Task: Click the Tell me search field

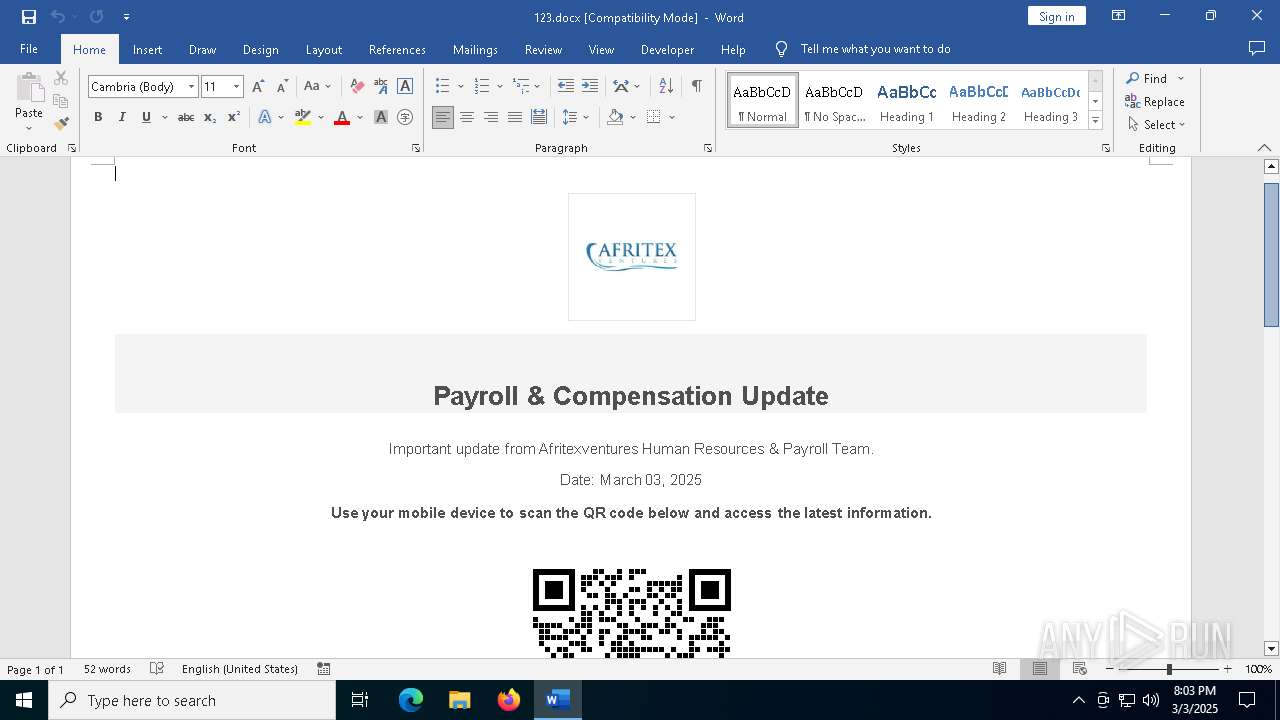Action: [x=875, y=49]
